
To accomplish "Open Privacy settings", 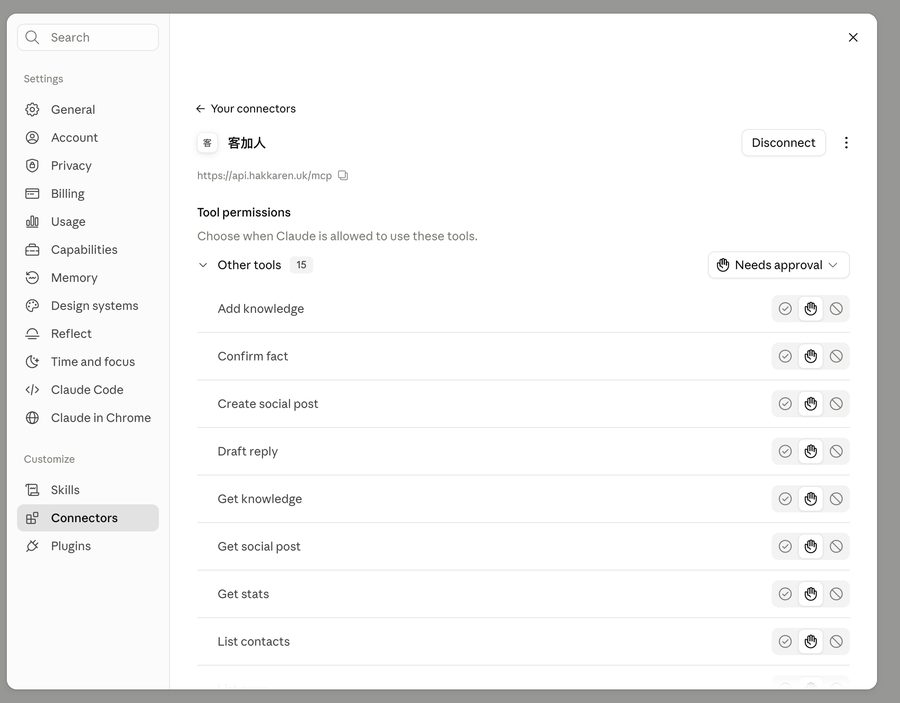I will coord(88,166).
